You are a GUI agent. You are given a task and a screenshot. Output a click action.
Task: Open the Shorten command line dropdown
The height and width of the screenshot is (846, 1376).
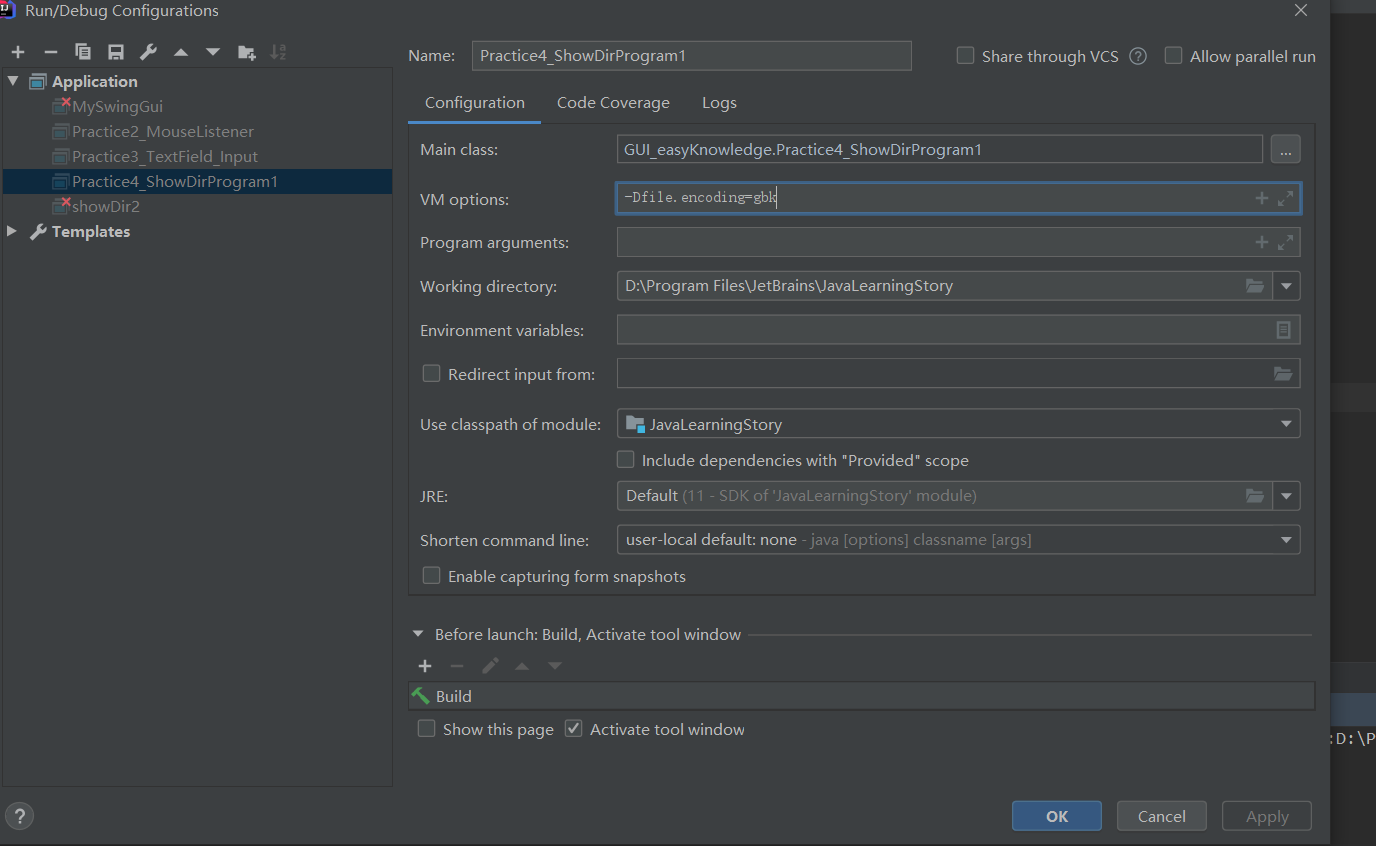1286,540
